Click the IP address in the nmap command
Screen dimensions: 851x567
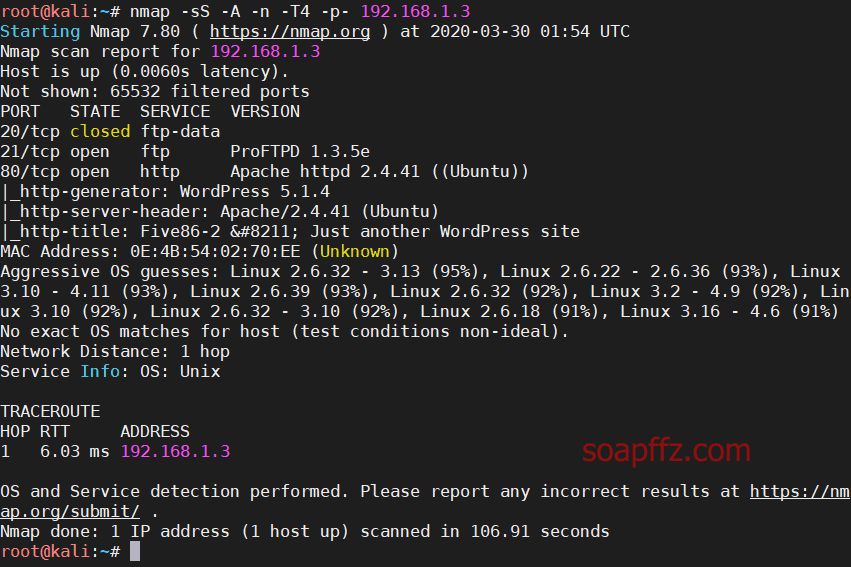point(415,11)
